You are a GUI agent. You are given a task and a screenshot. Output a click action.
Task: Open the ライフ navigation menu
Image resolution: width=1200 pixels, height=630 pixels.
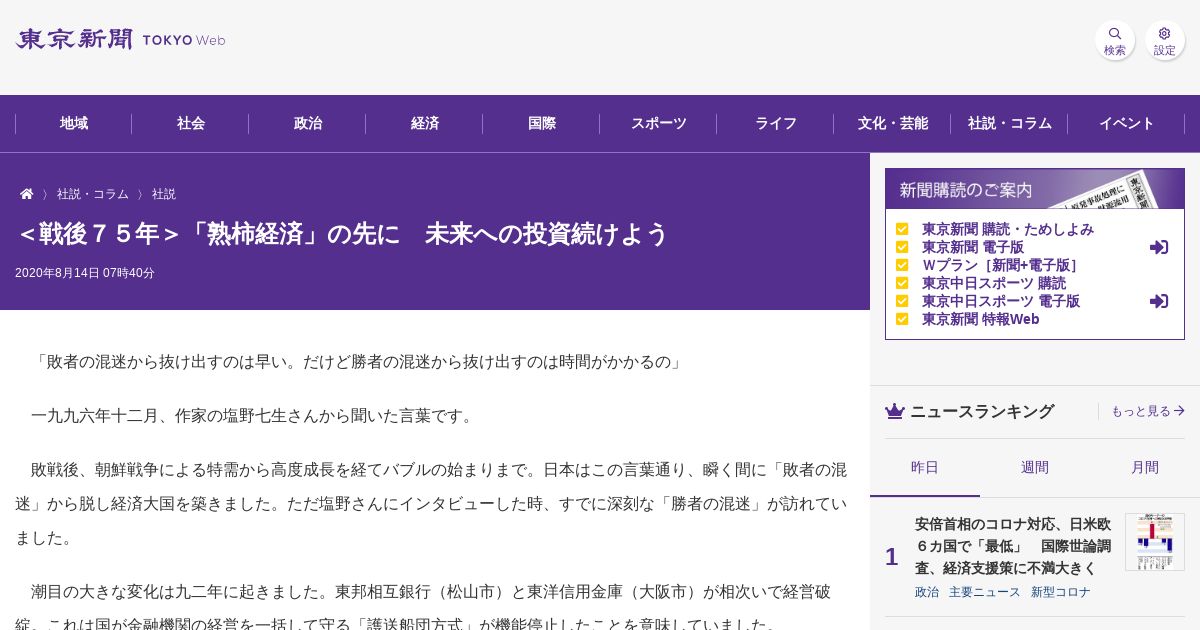776,124
